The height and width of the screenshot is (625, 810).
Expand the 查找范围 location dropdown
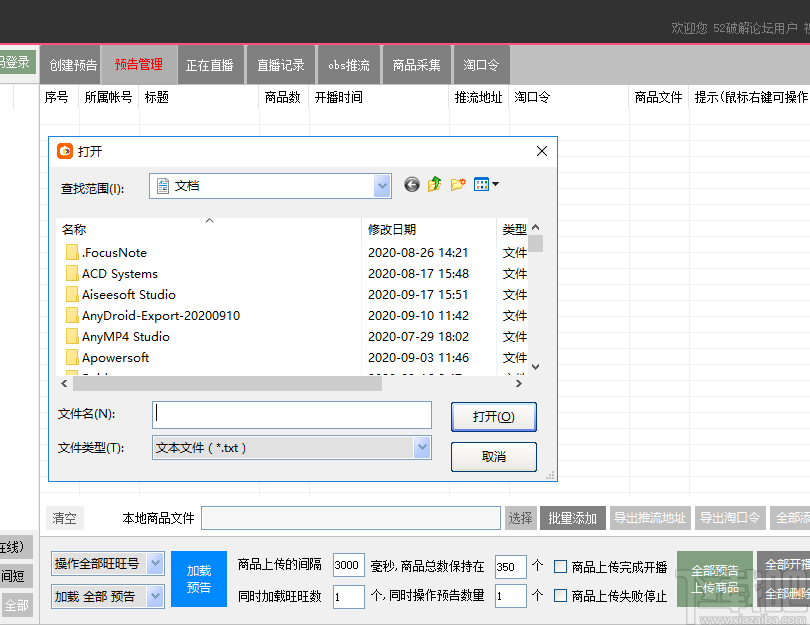tap(382, 186)
